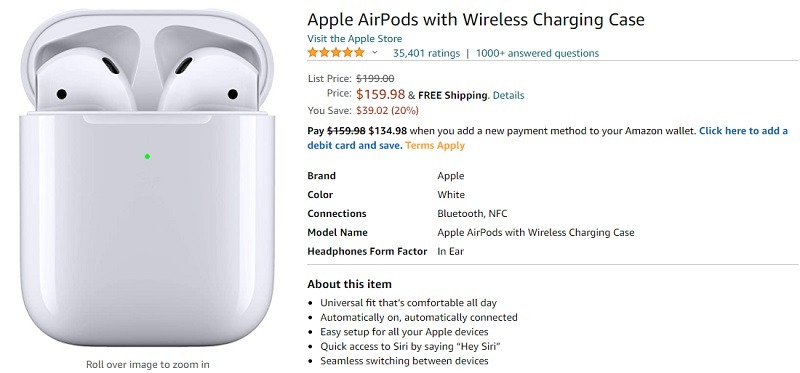
Task: Click the $134.98 discounted pay price
Action: tap(388, 131)
